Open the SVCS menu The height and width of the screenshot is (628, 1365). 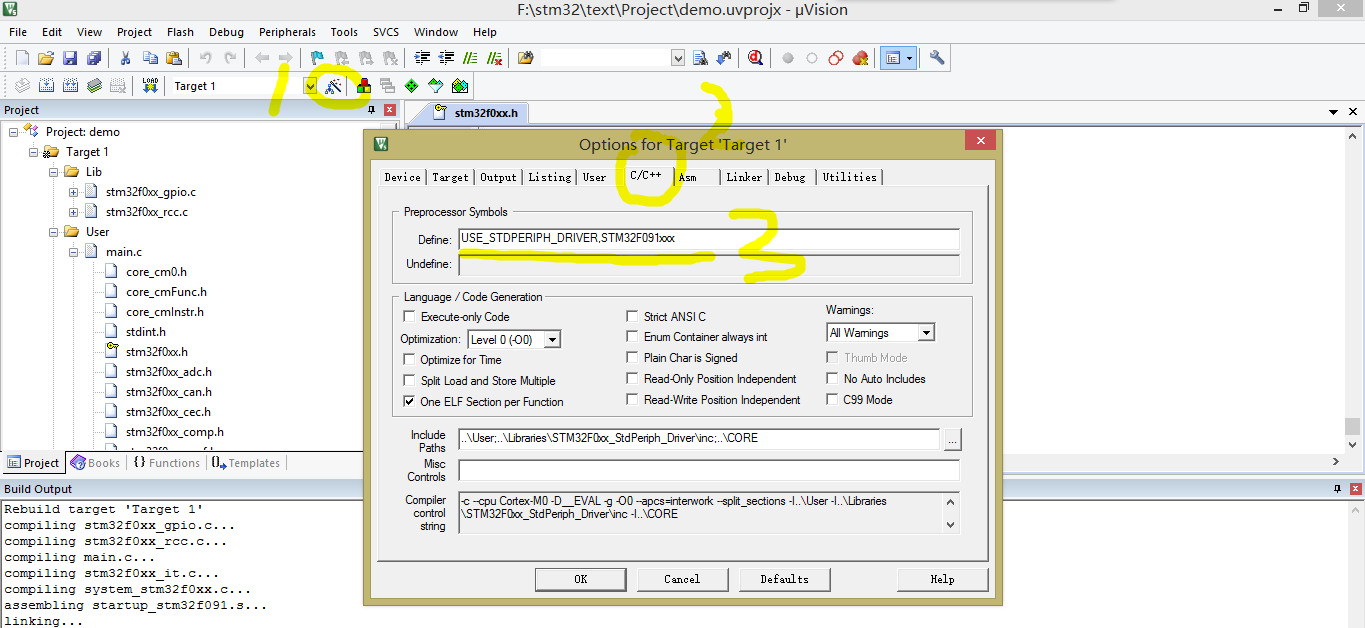[386, 32]
